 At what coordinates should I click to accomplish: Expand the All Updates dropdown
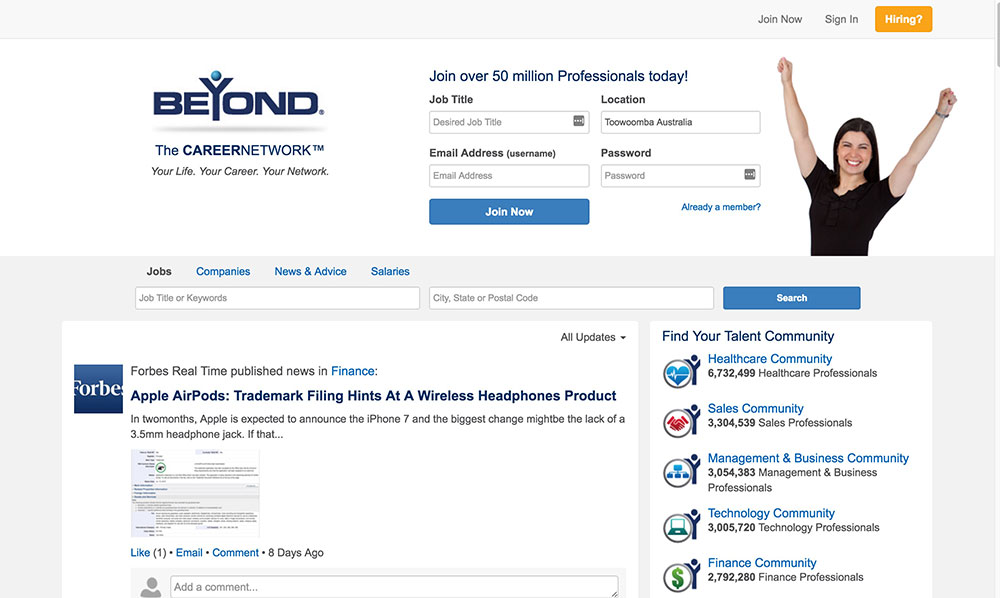pos(592,337)
